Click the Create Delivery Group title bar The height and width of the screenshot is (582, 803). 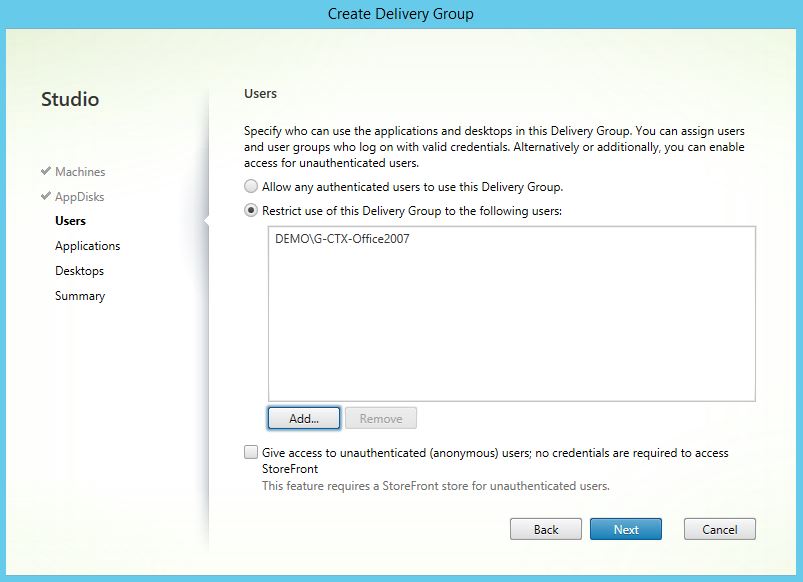[x=401, y=14]
